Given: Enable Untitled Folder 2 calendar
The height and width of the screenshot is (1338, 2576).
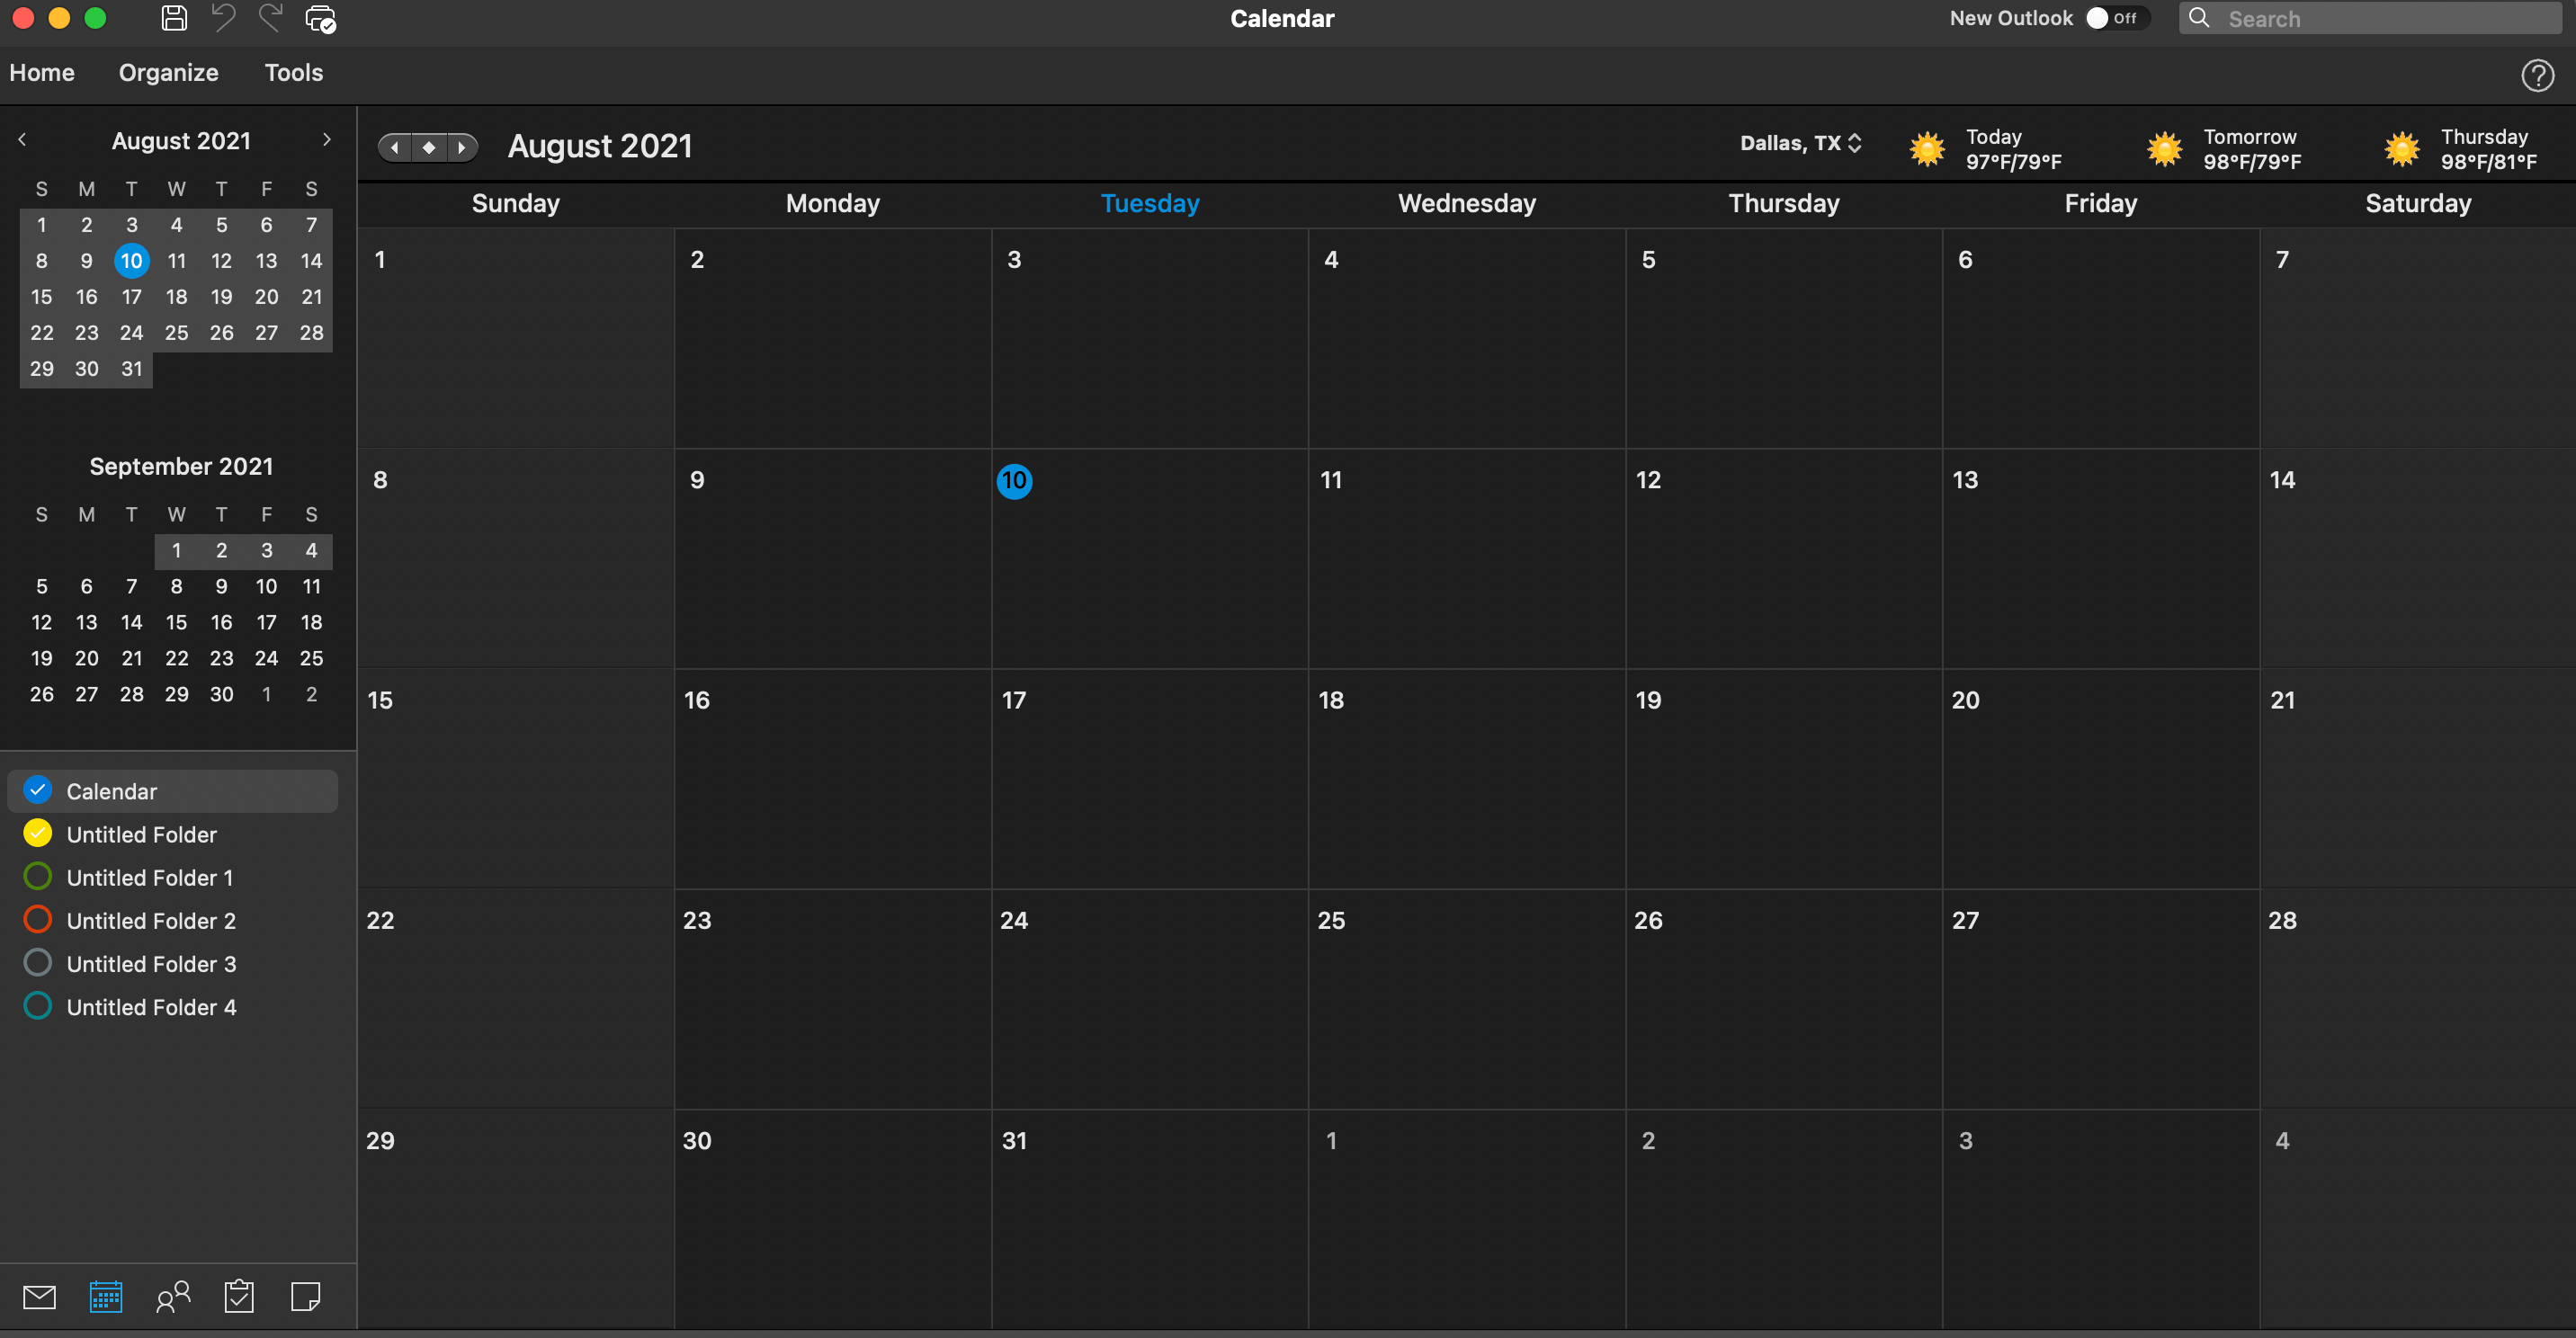Looking at the screenshot, I should point(38,920).
